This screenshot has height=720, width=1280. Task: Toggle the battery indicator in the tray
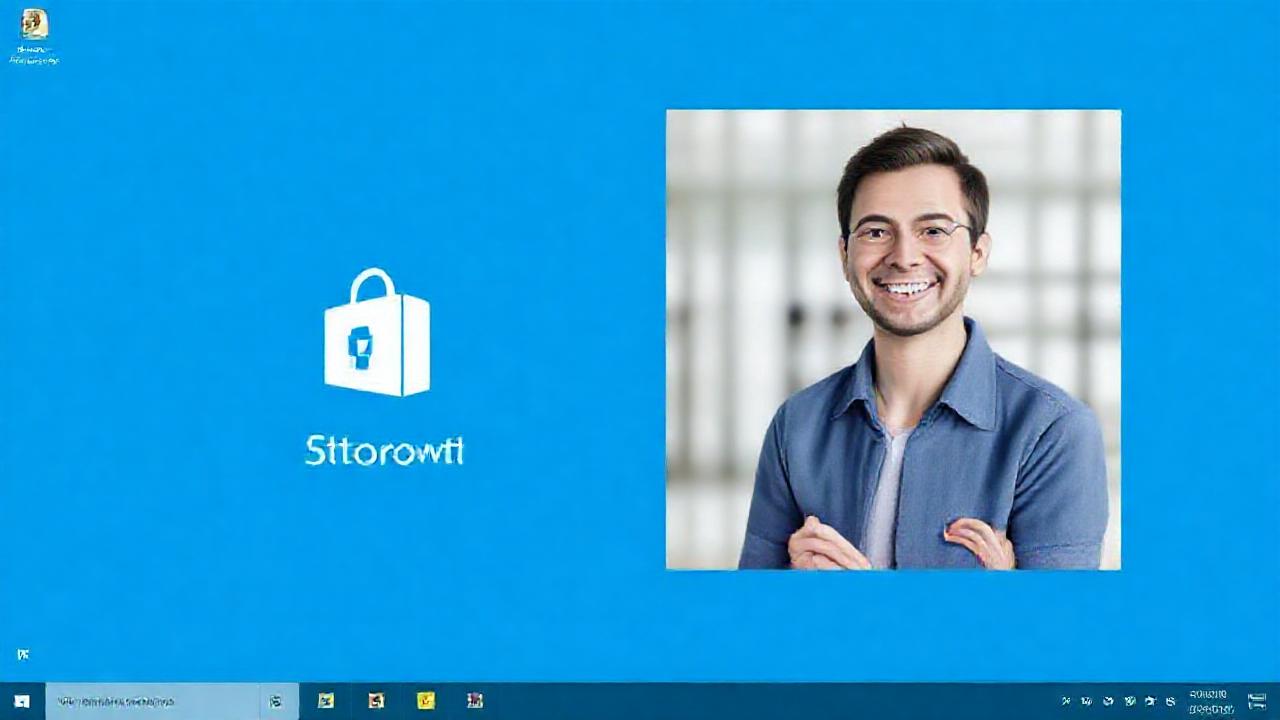click(1090, 701)
